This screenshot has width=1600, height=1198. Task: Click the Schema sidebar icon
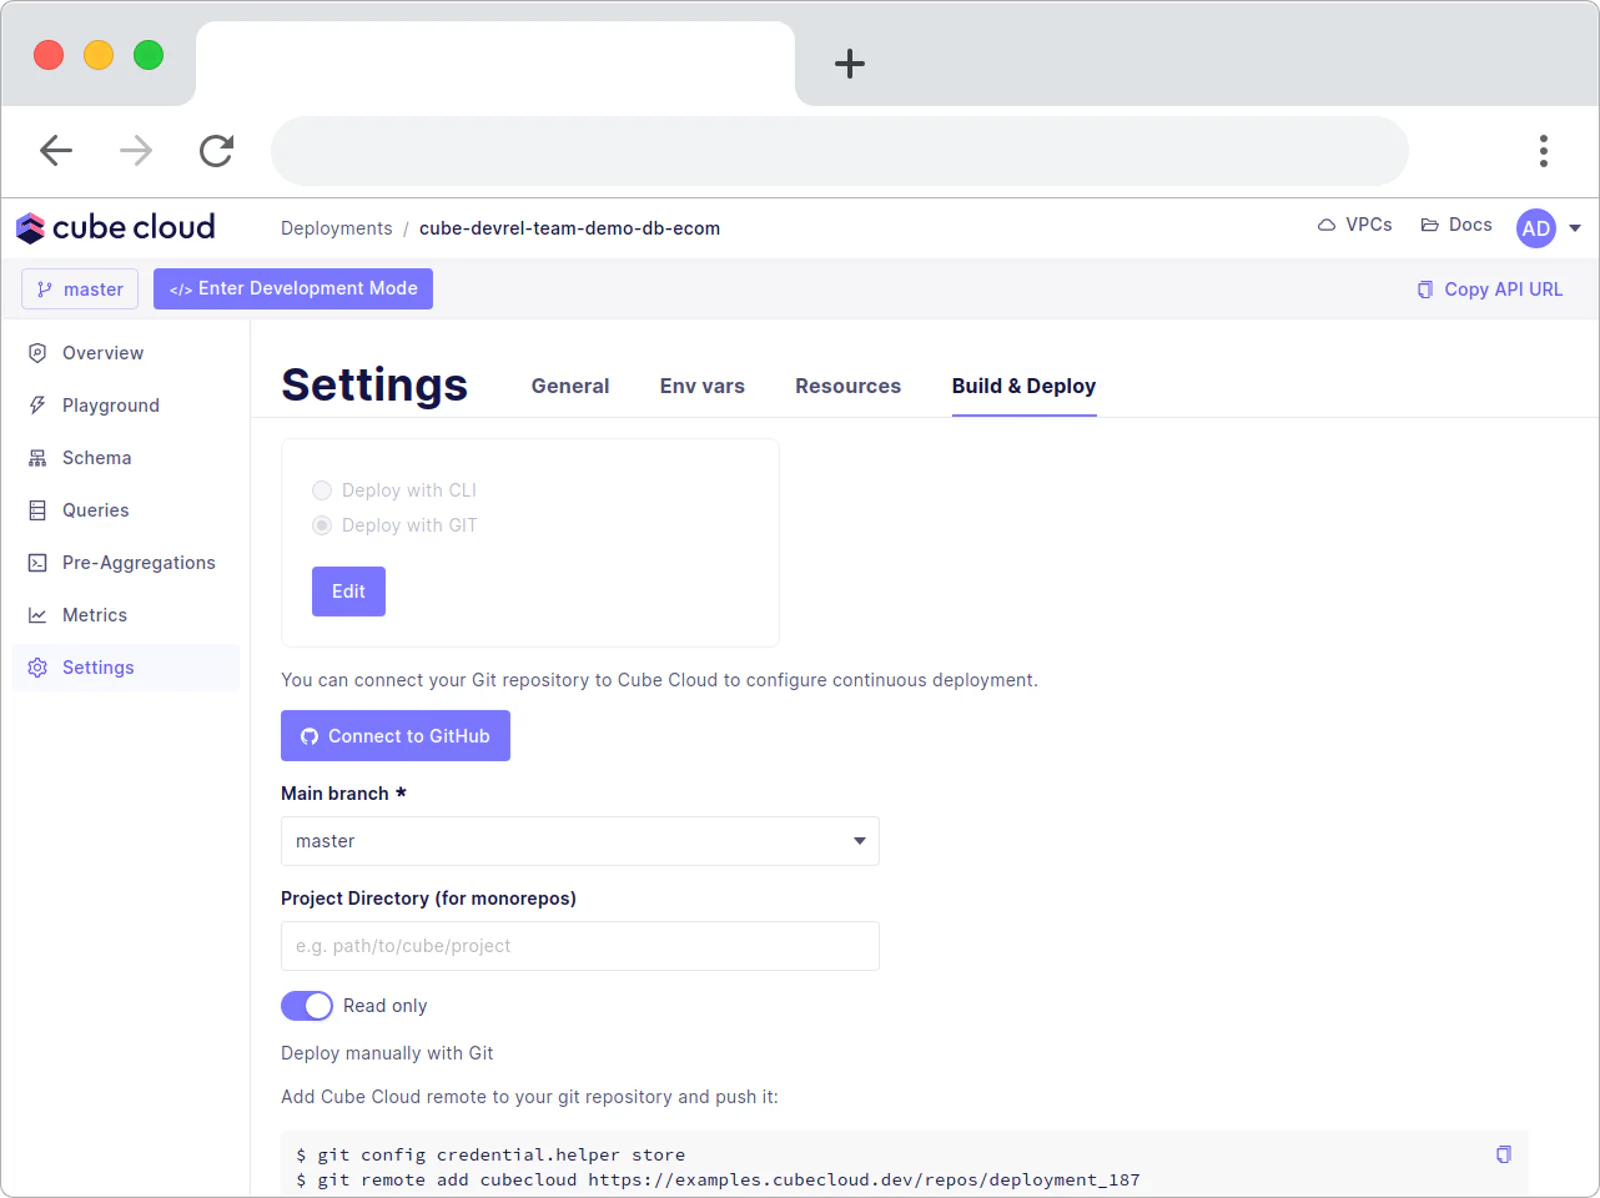pos(38,458)
